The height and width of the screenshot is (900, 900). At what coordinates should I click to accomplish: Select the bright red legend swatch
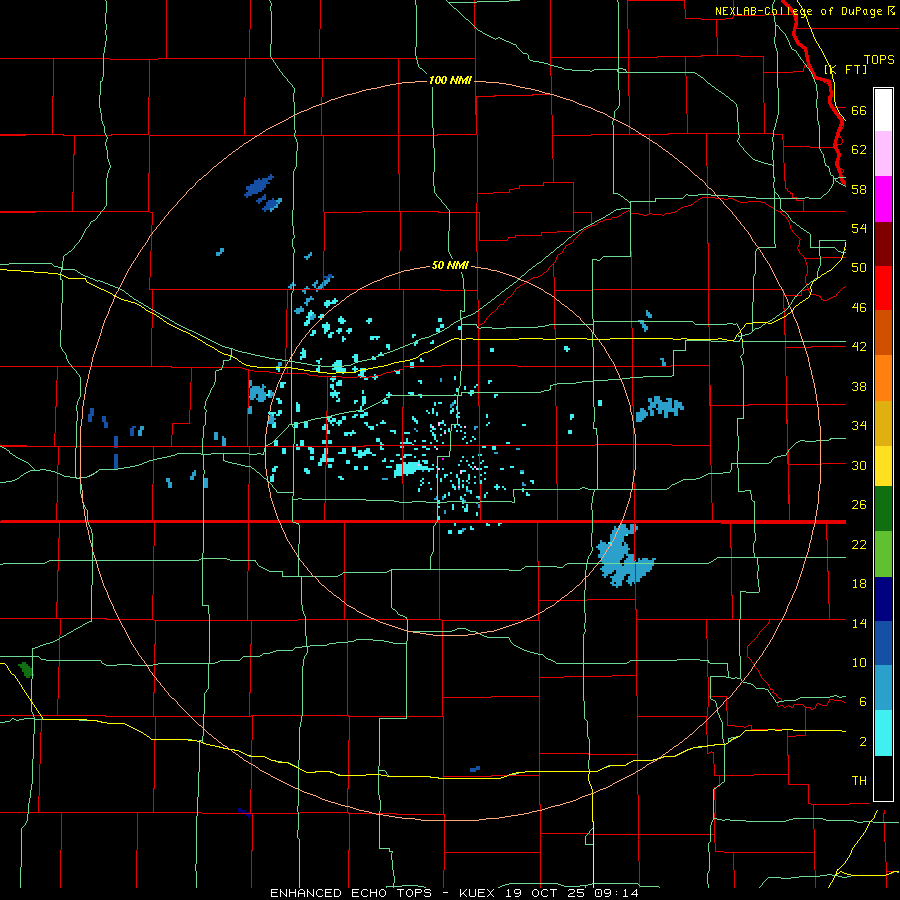point(883,288)
